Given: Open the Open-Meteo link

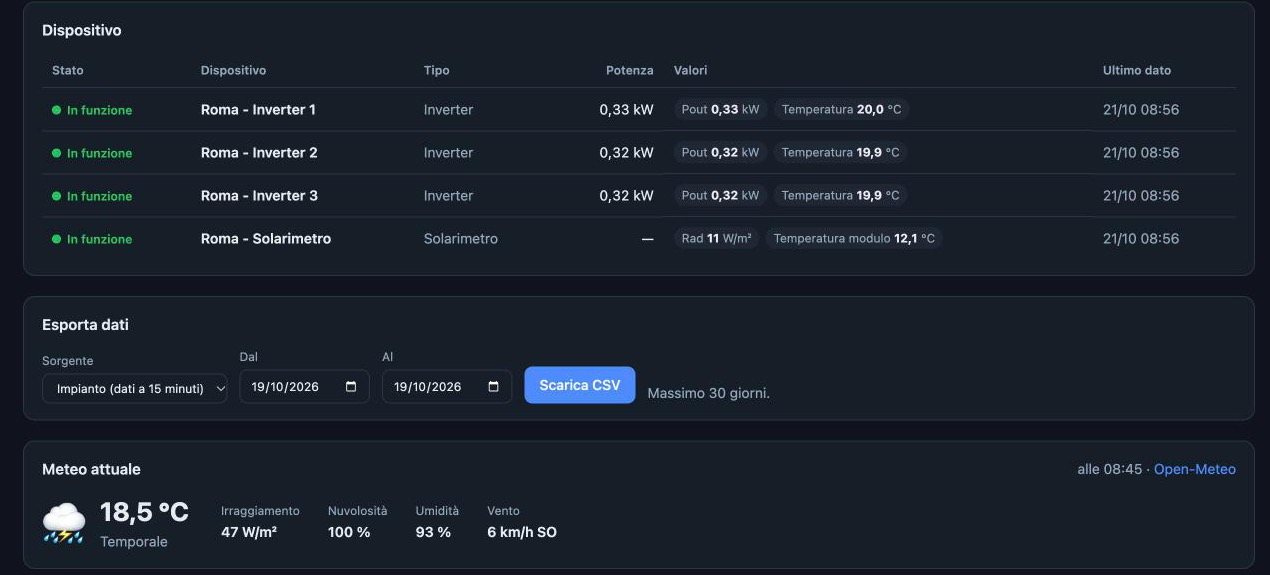Looking at the screenshot, I should pyautogui.click(x=1195, y=469).
